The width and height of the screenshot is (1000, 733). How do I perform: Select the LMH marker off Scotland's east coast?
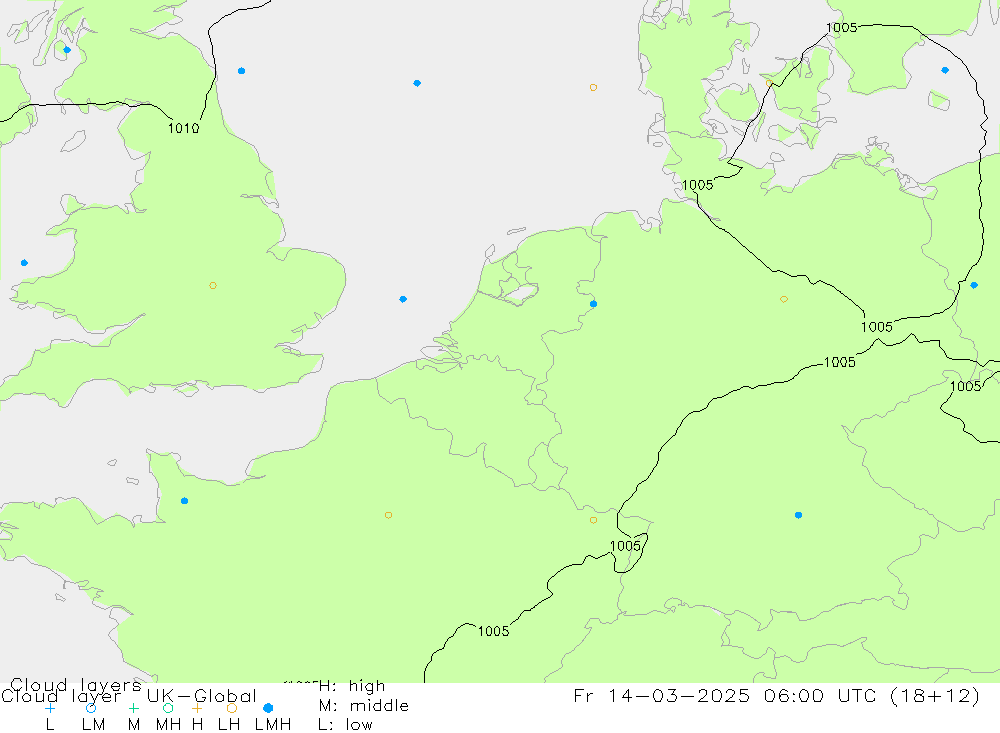[241, 71]
